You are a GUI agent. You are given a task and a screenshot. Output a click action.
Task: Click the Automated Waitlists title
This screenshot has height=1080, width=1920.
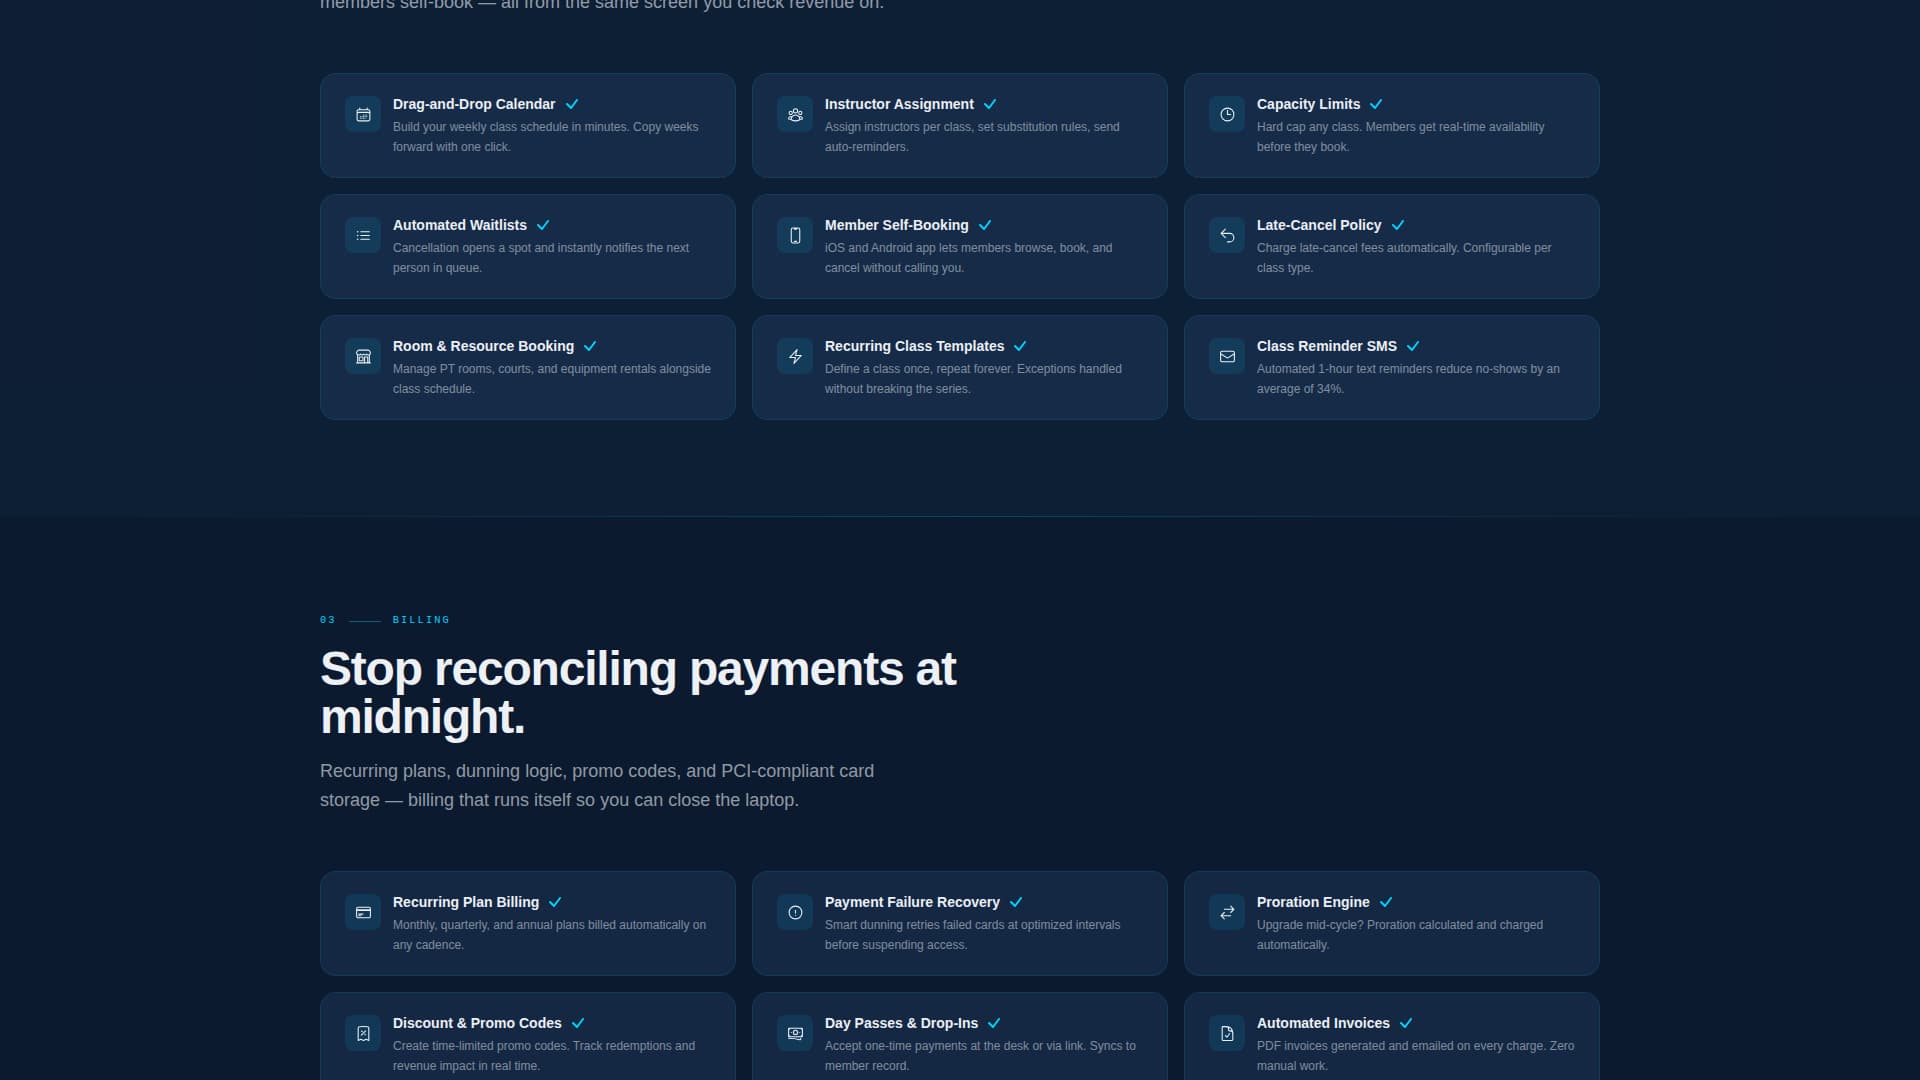point(460,225)
